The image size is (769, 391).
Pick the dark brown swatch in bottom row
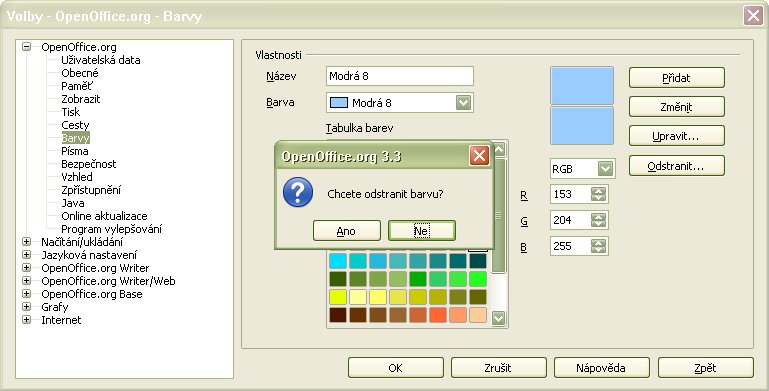tap(338, 315)
